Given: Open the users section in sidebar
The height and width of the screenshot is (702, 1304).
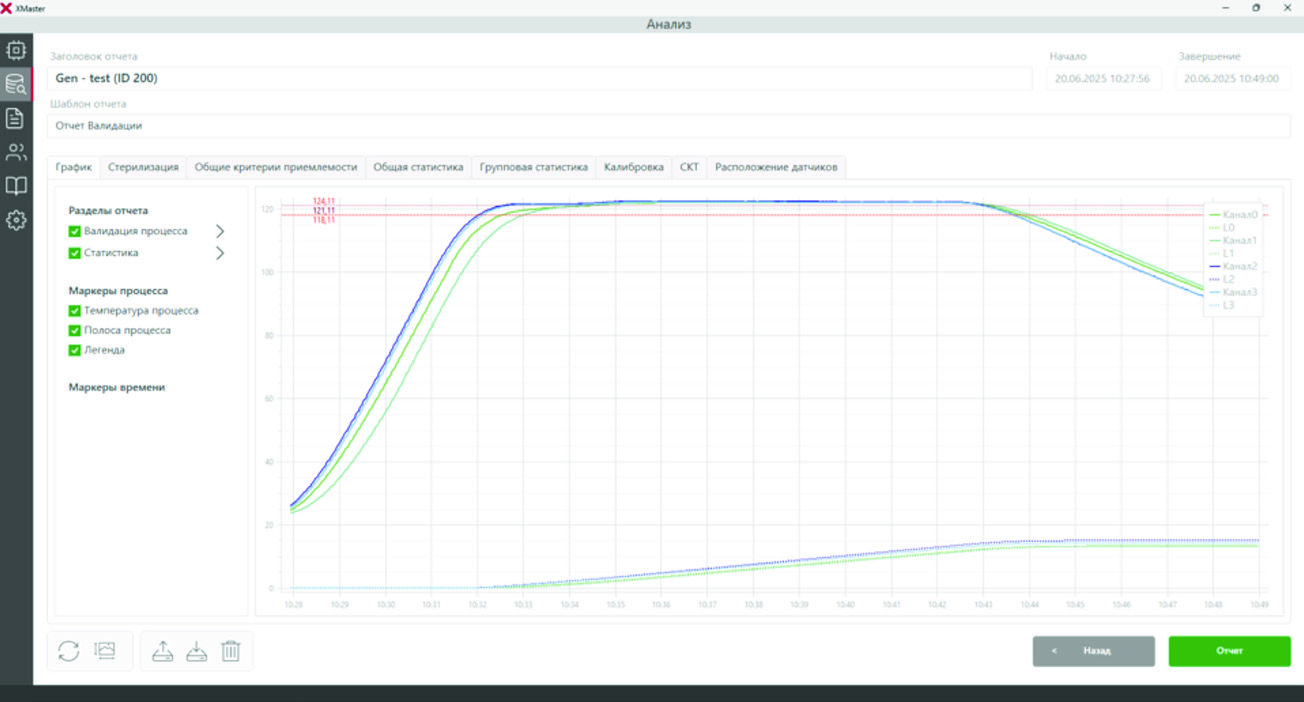Looking at the screenshot, I should click(16, 153).
